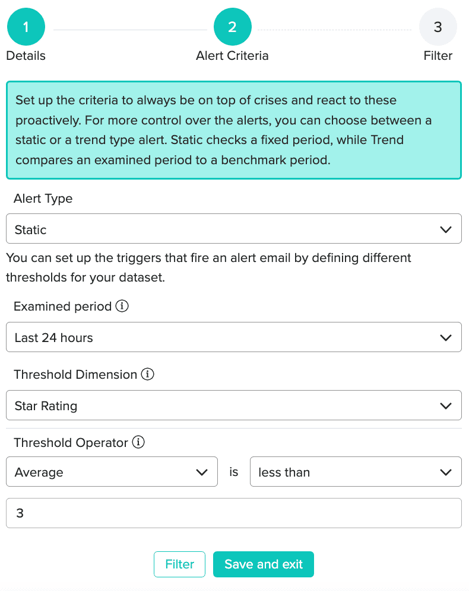Image resolution: width=469 pixels, height=591 pixels.
Task: Open the Last 24 hours dropdown
Action: pos(234,337)
